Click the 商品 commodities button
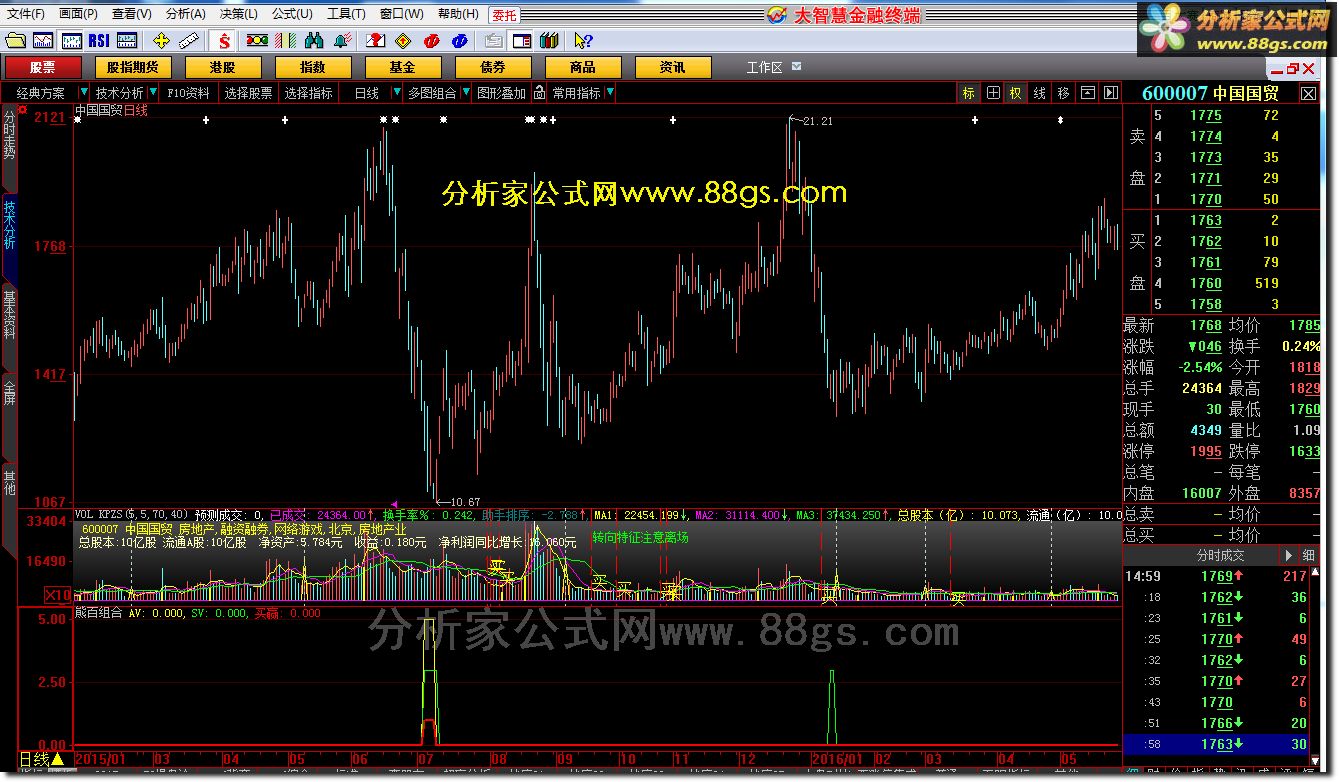This screenshot has height=782, width=1339. pos(583,67)
